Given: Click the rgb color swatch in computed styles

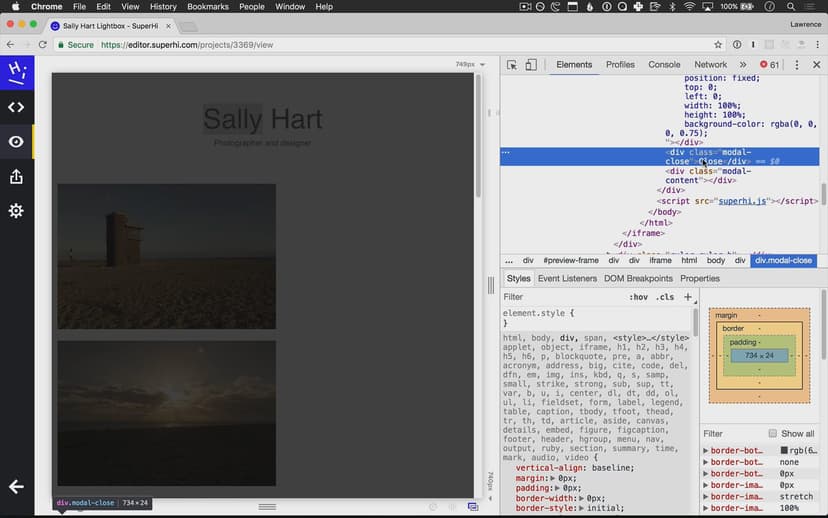Looking at the screenshot, I should click(x=784, y=451).
